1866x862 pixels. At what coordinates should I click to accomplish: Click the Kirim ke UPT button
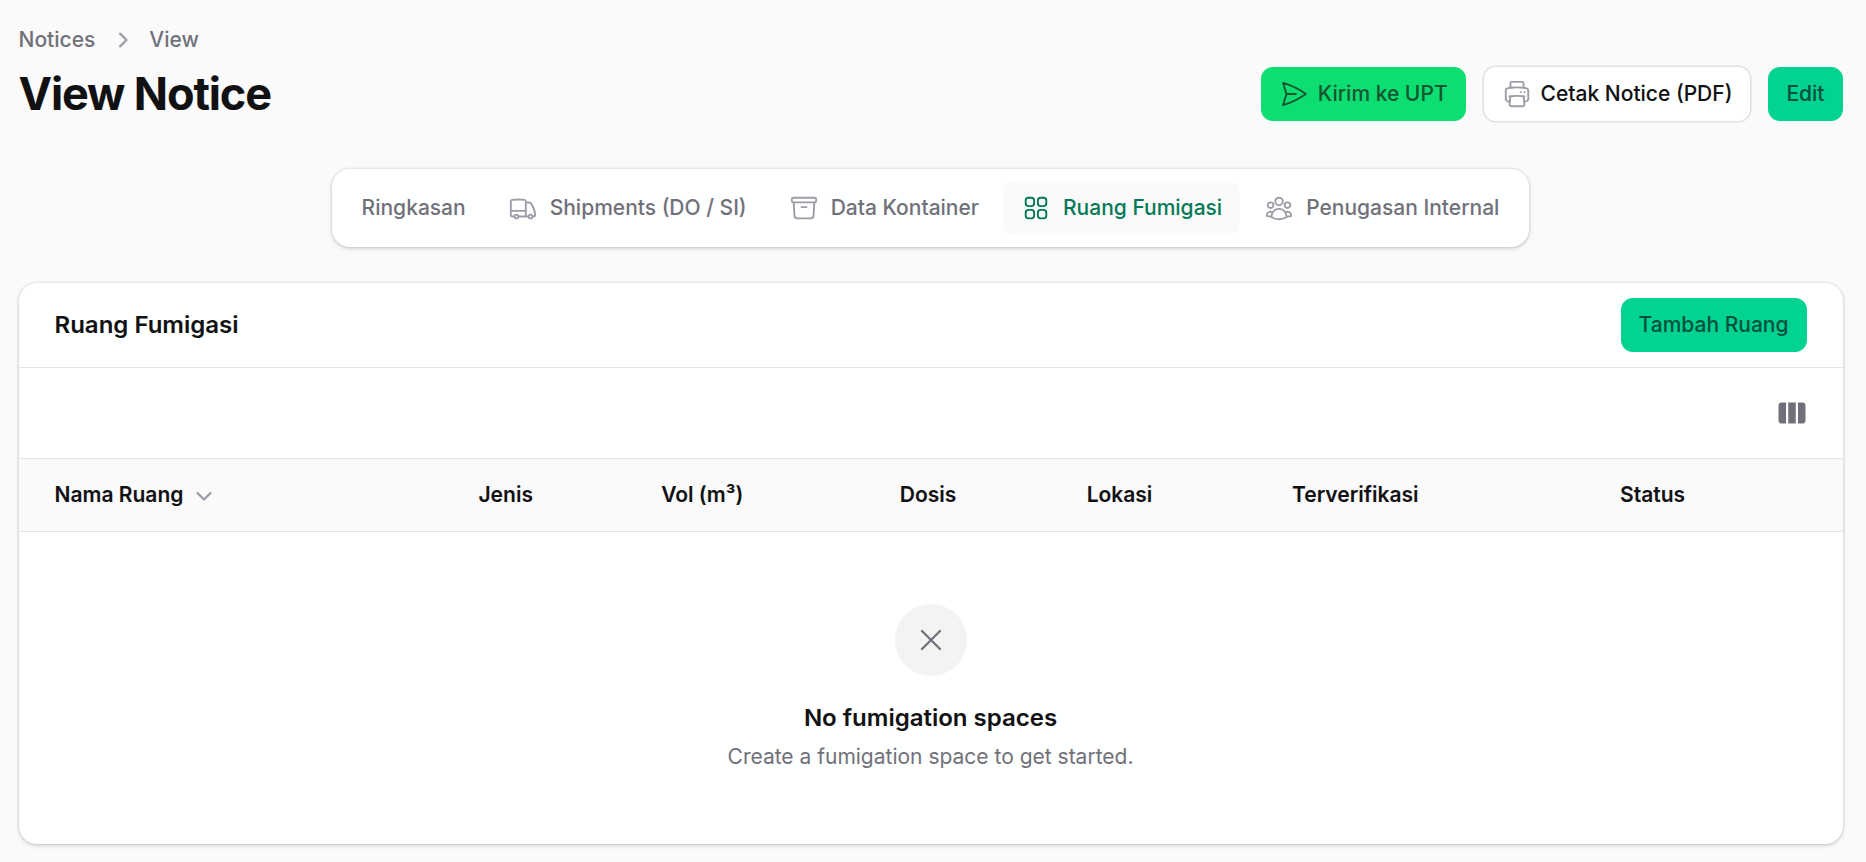pyautogui.click(x=1363, y=94)
